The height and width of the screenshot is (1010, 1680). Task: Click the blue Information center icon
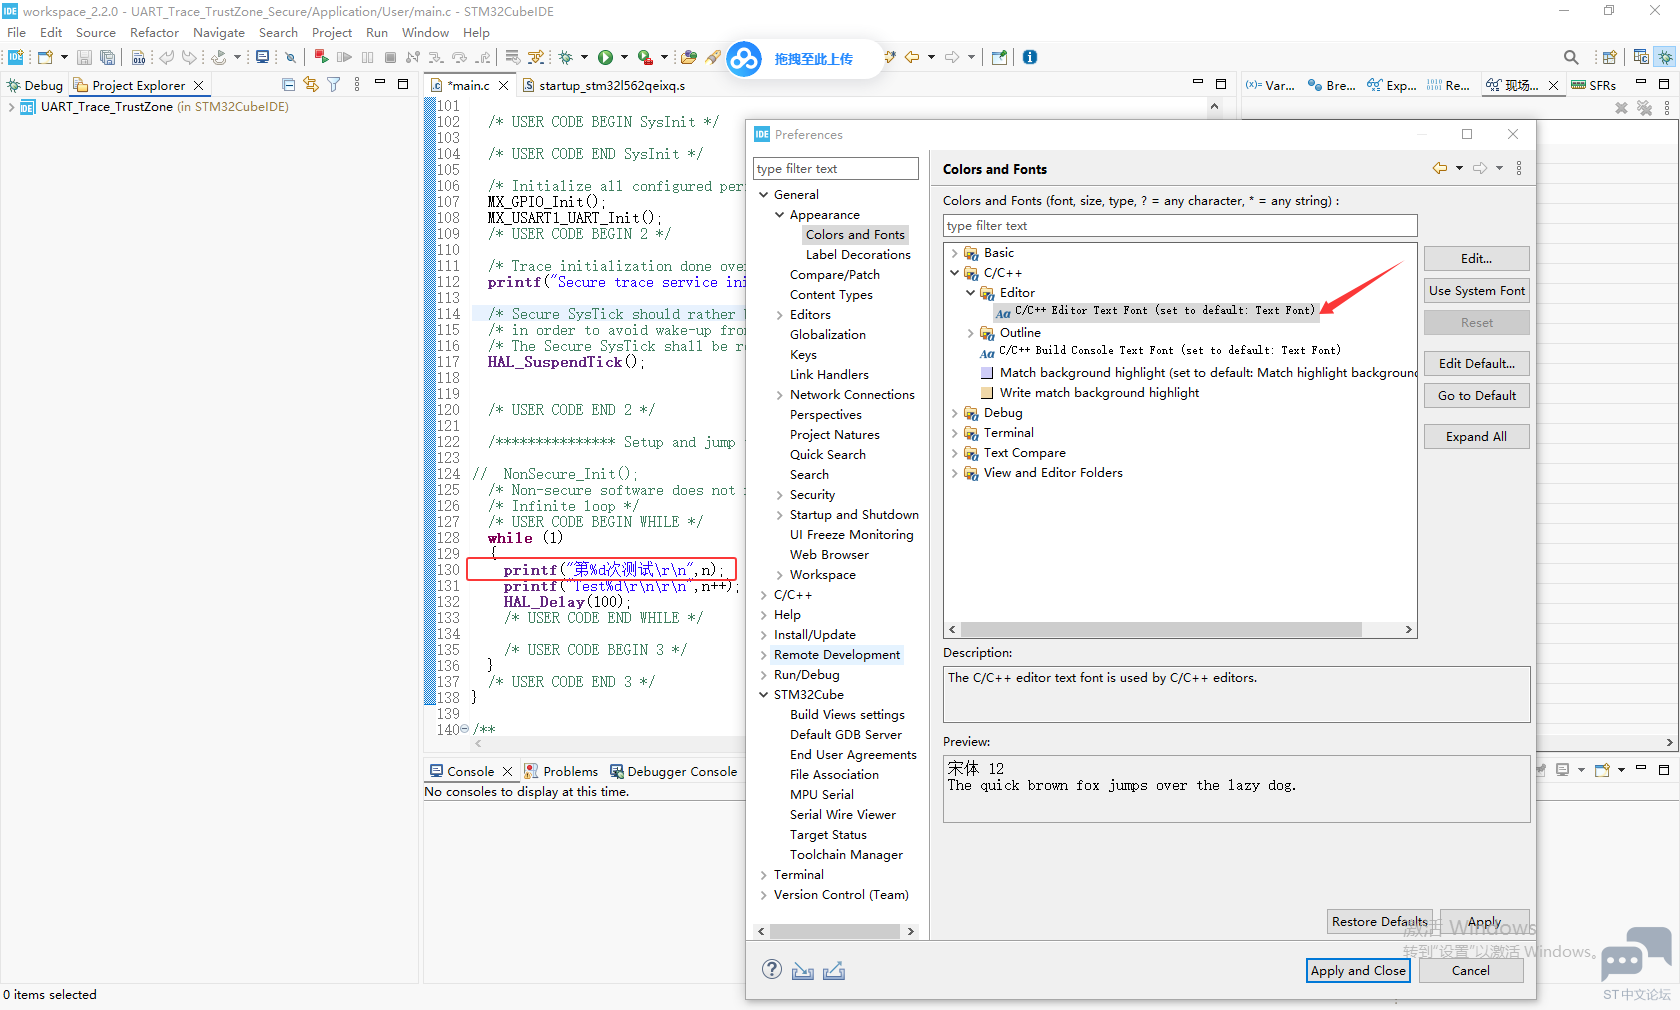(x=1030, y=57)
